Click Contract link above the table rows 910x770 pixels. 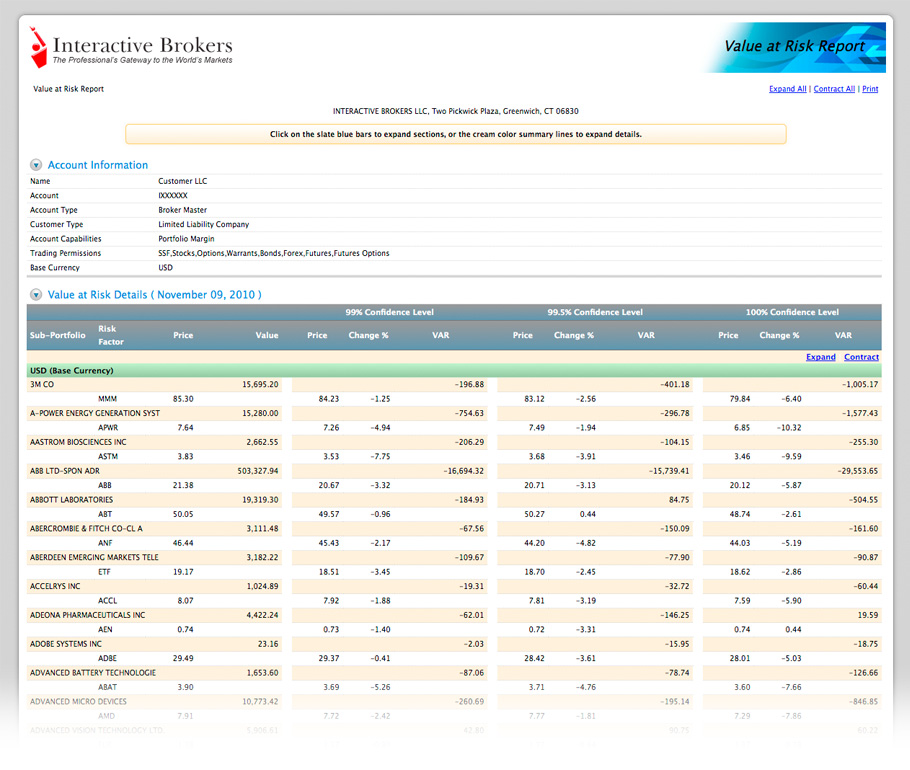[x=861, y=357]
